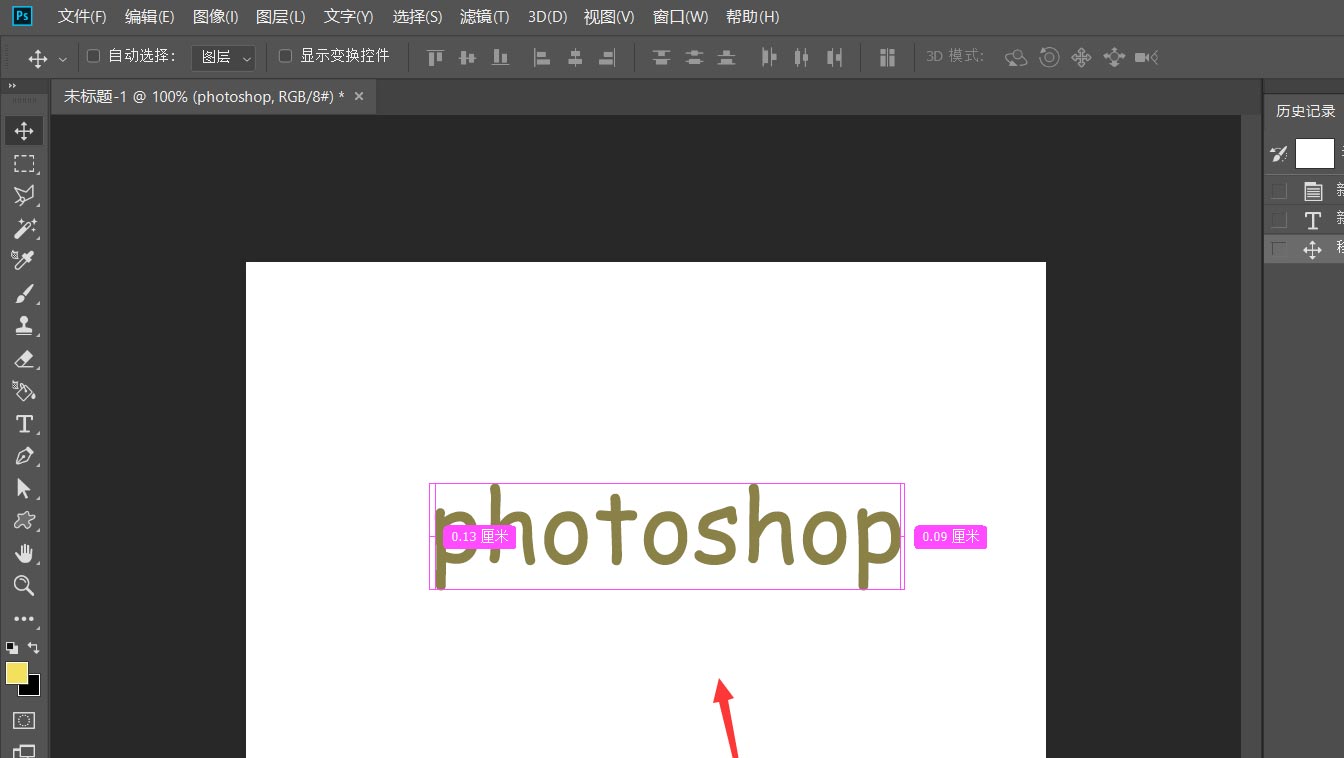Open the 3D(D) menu
This screenshot has width=1344, height=758.
tap(547, 17)
